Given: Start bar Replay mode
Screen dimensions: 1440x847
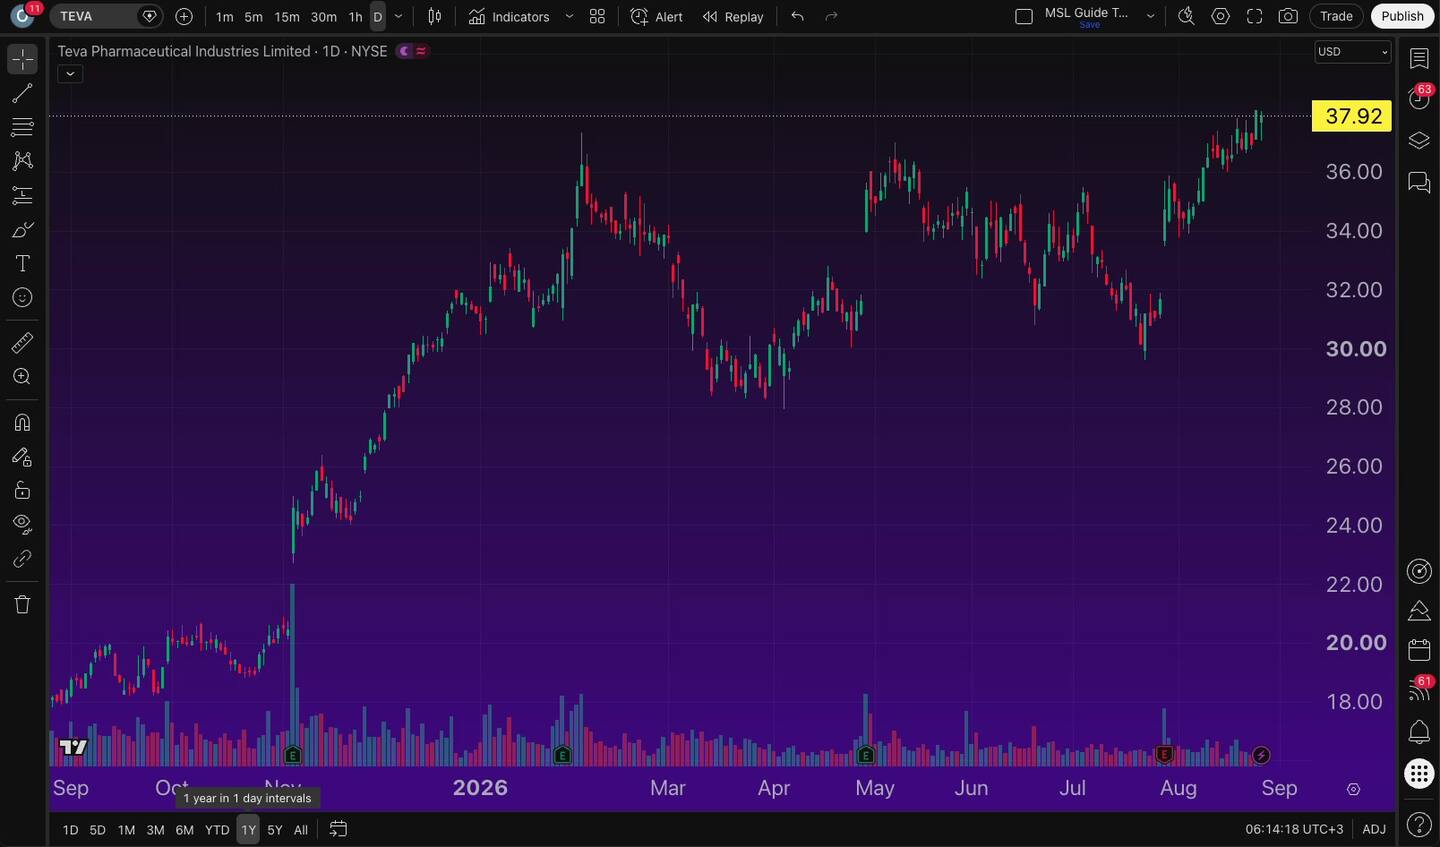Looking at the screenshot, I should tap(733, 17).
